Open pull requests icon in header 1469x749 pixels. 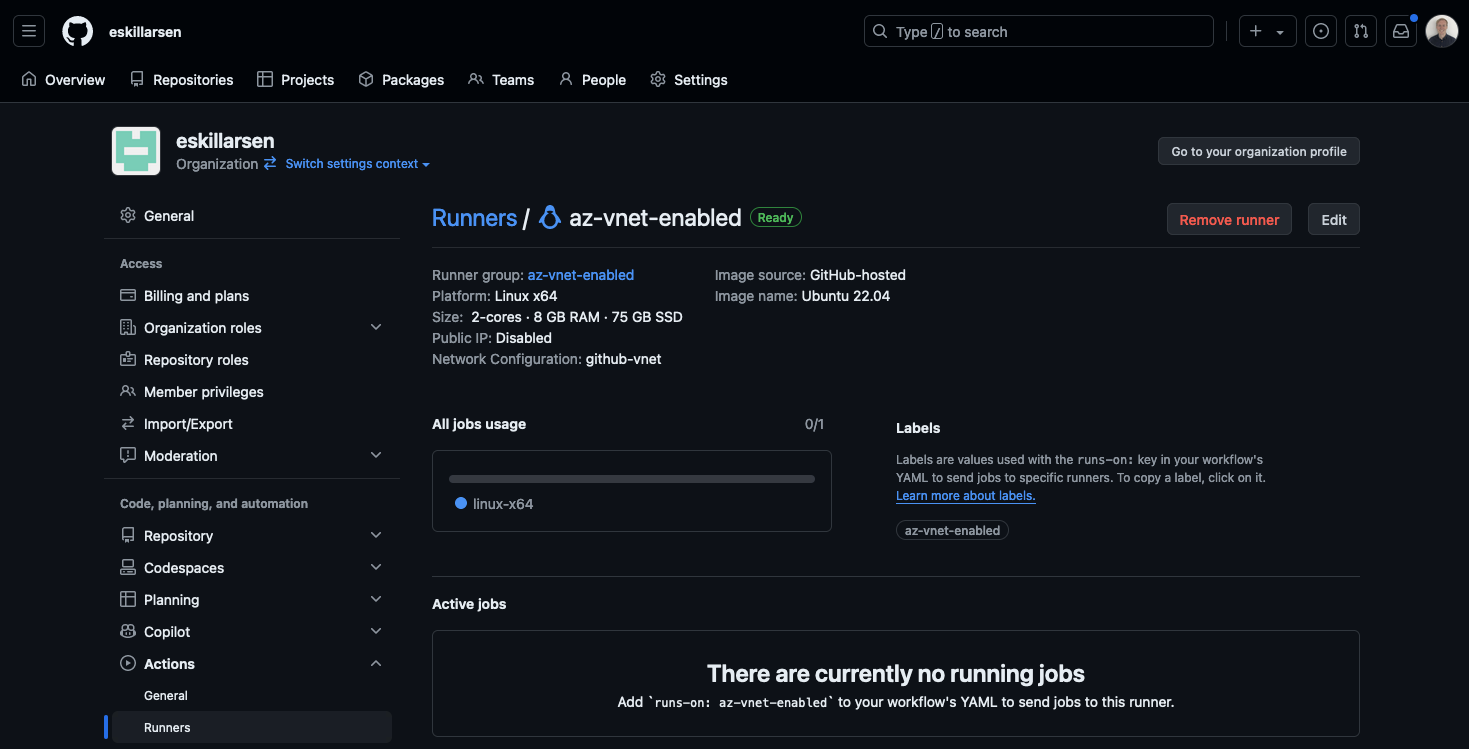(1361, 31)
